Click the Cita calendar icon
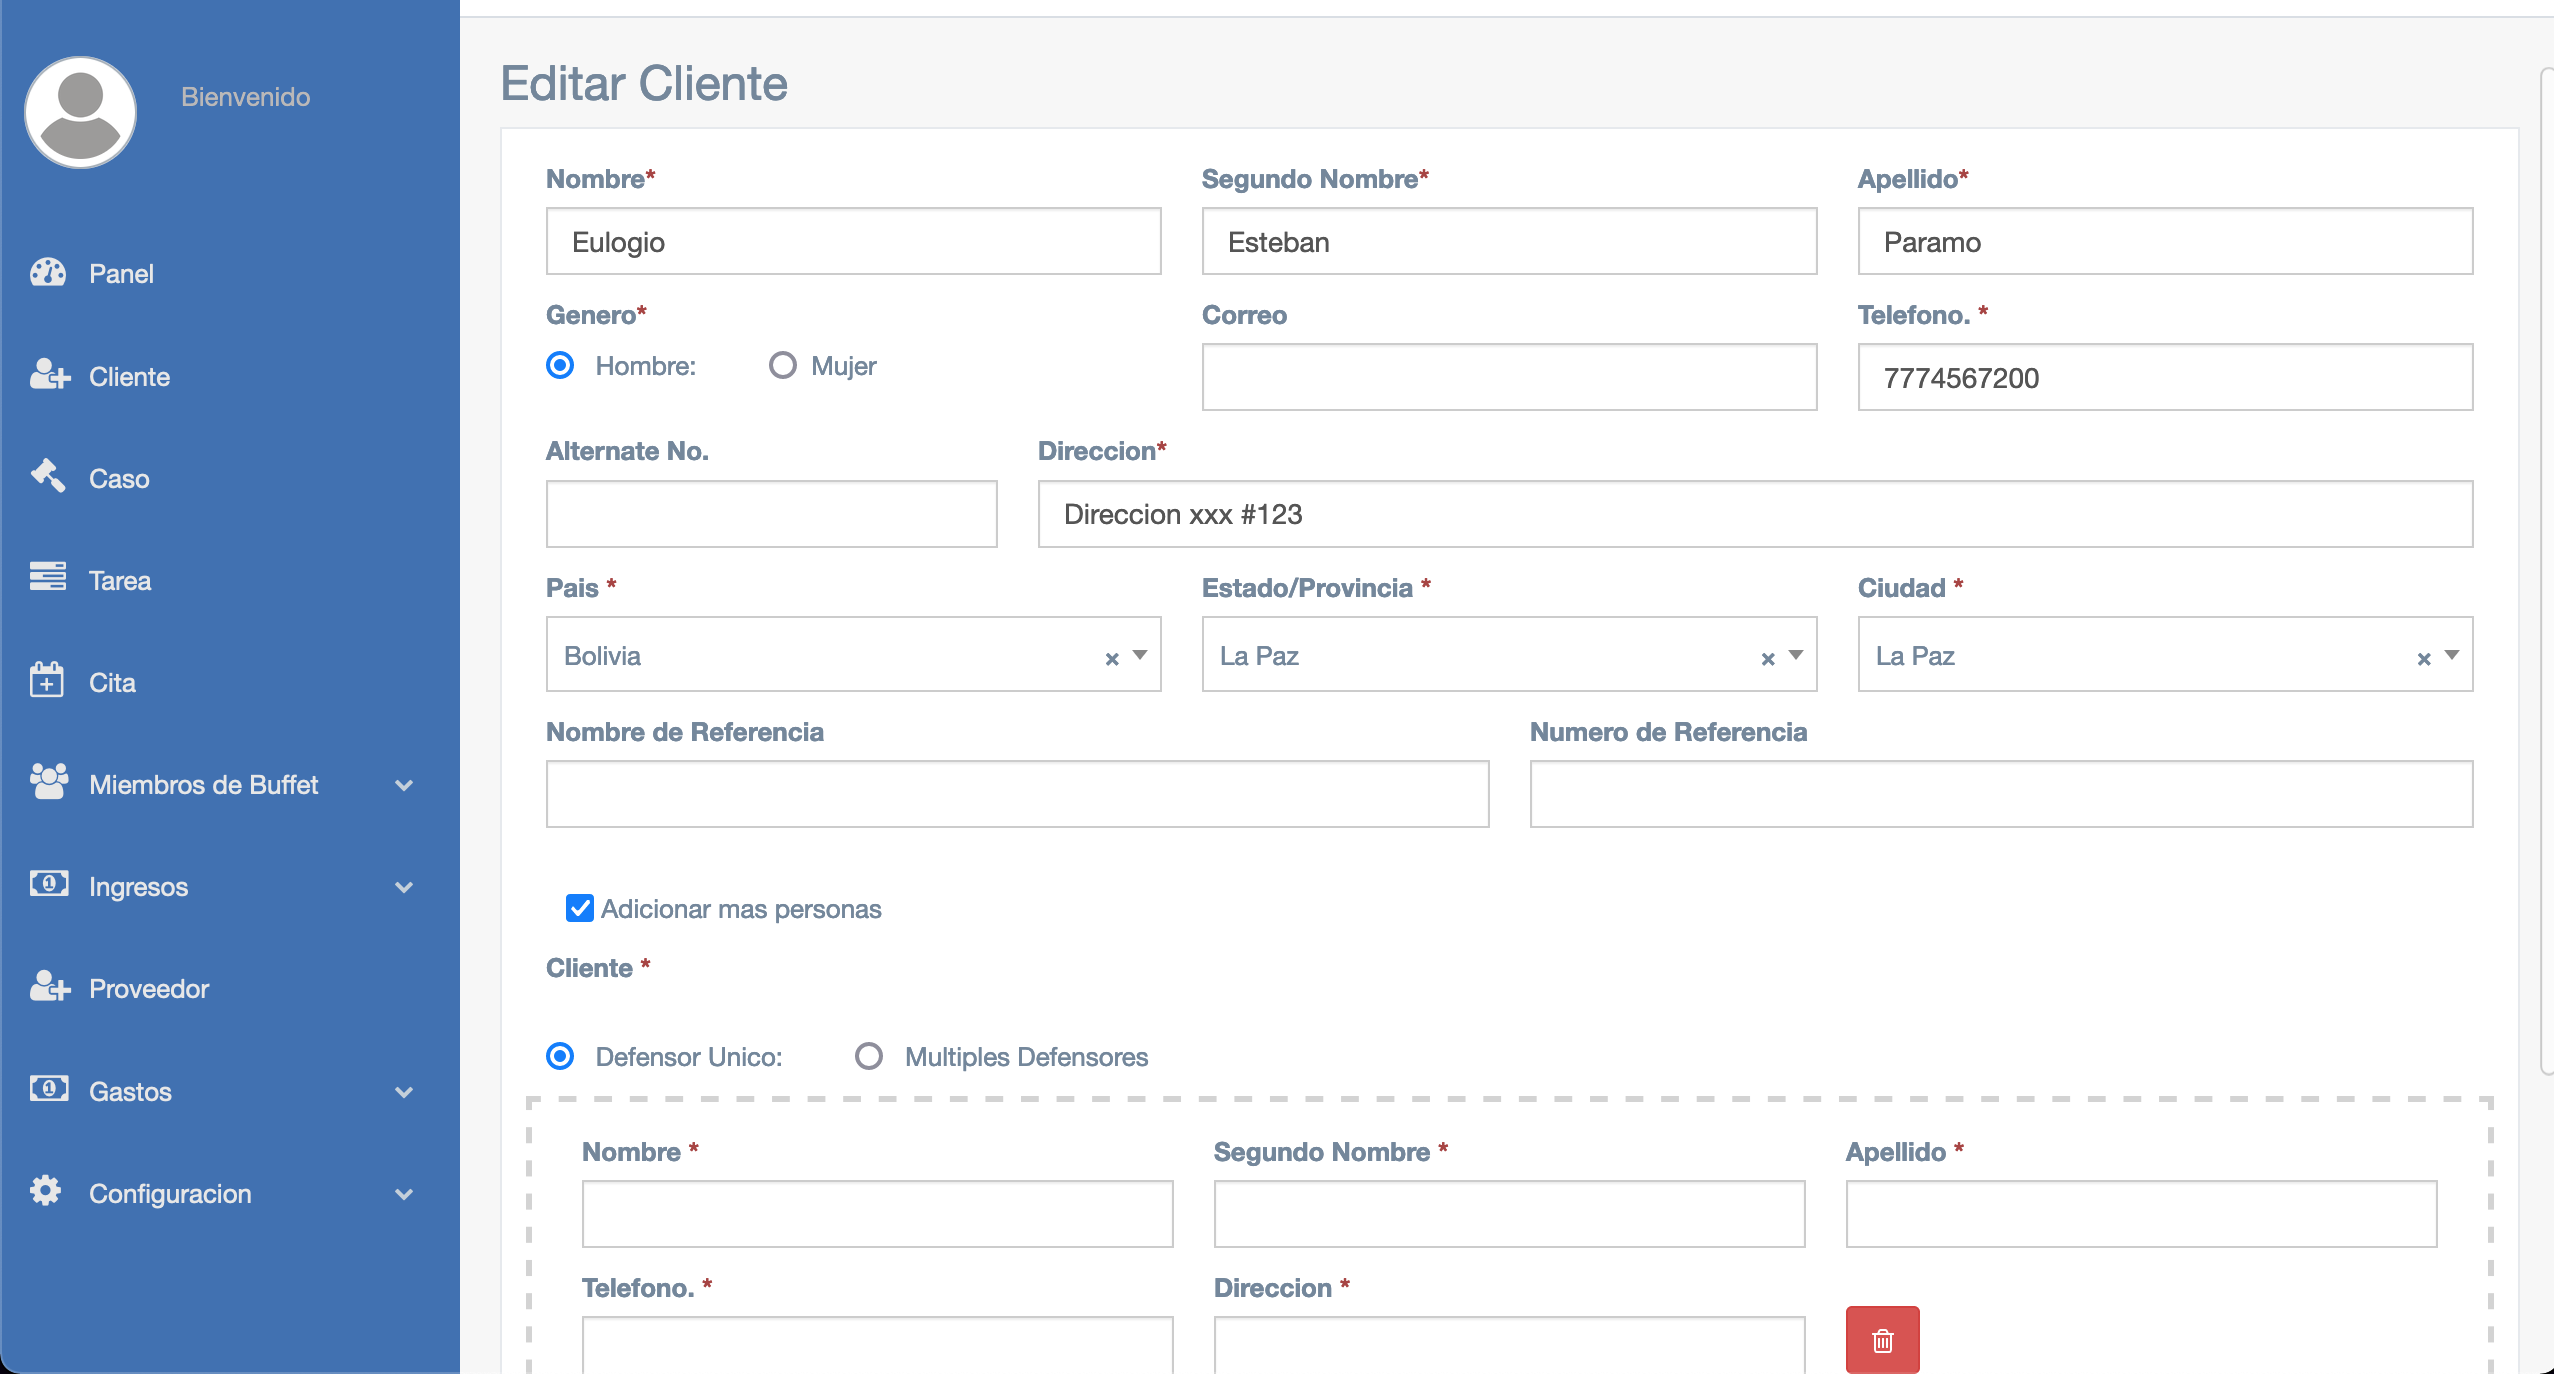 coord(47,680)
